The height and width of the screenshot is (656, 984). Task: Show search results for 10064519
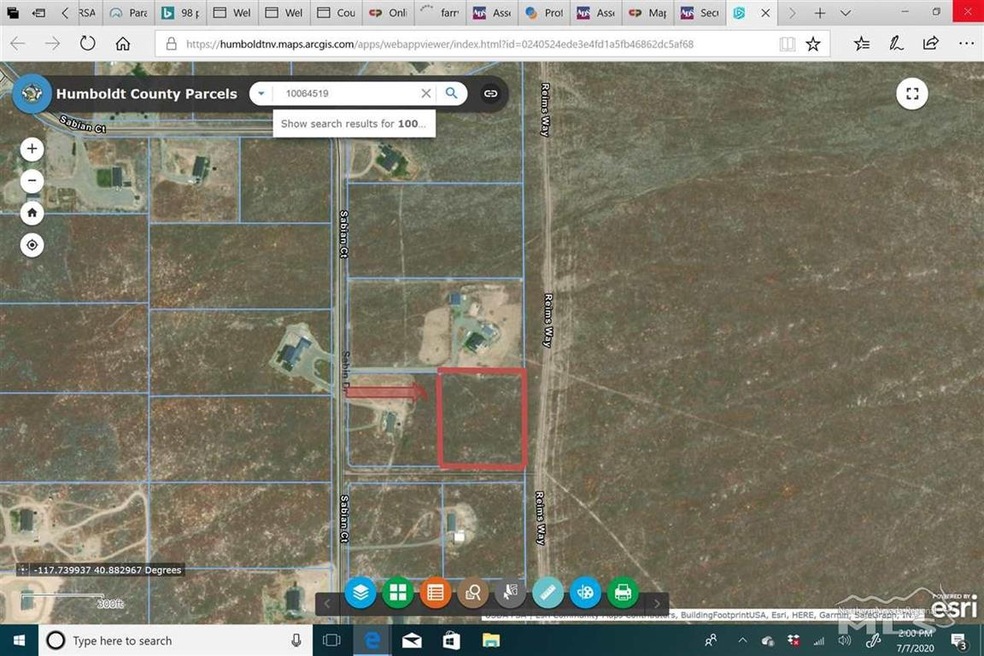click(x=353, y=123)
